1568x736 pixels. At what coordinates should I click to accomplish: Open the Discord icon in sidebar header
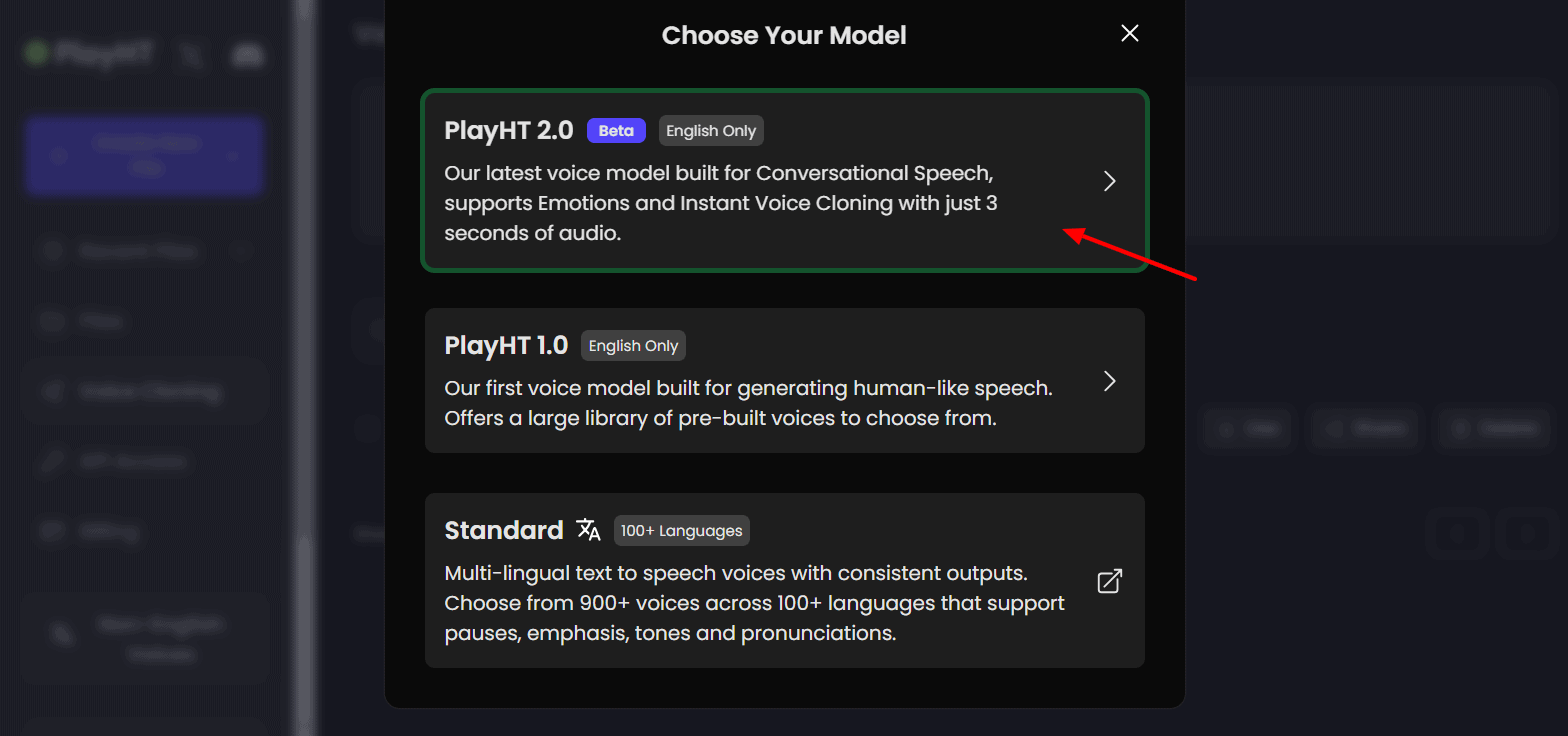(x=246, y=55)
